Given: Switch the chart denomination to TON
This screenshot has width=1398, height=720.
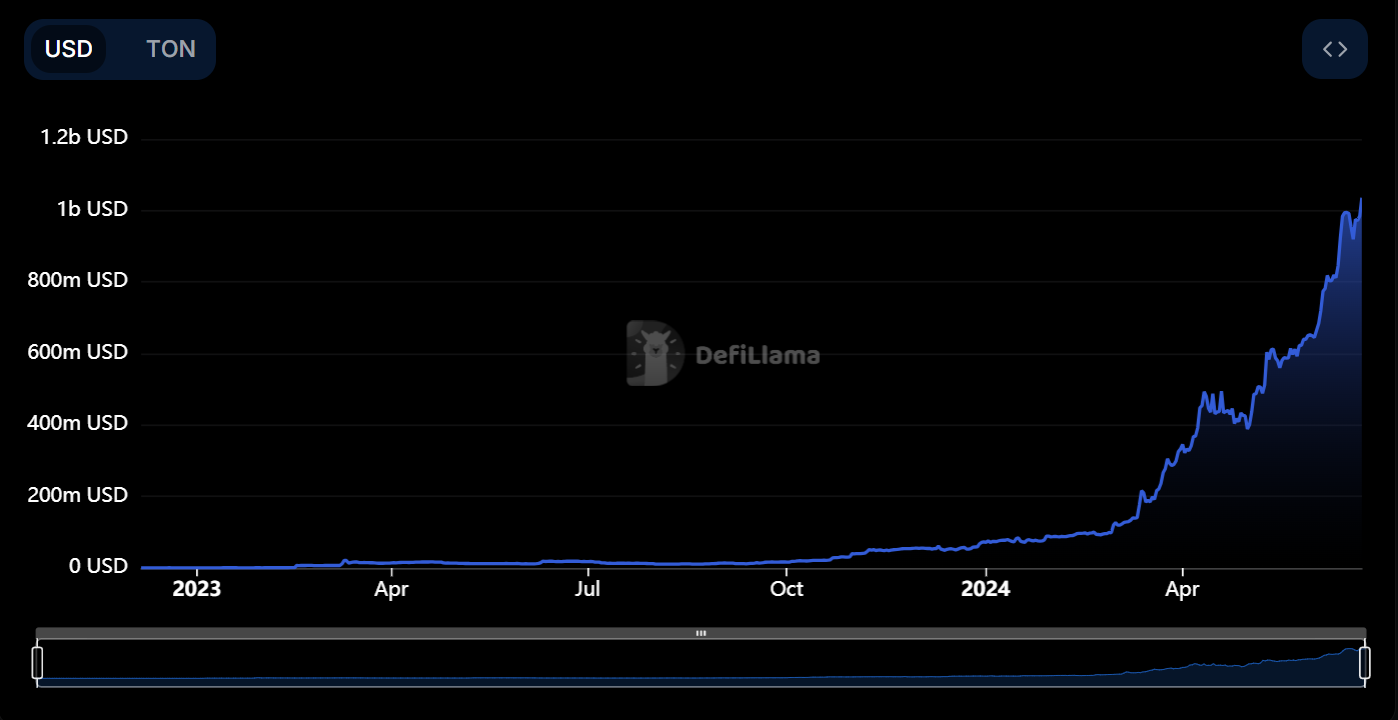Looking at the screenshot, I should pyautogui.click(x=171, y=49).
